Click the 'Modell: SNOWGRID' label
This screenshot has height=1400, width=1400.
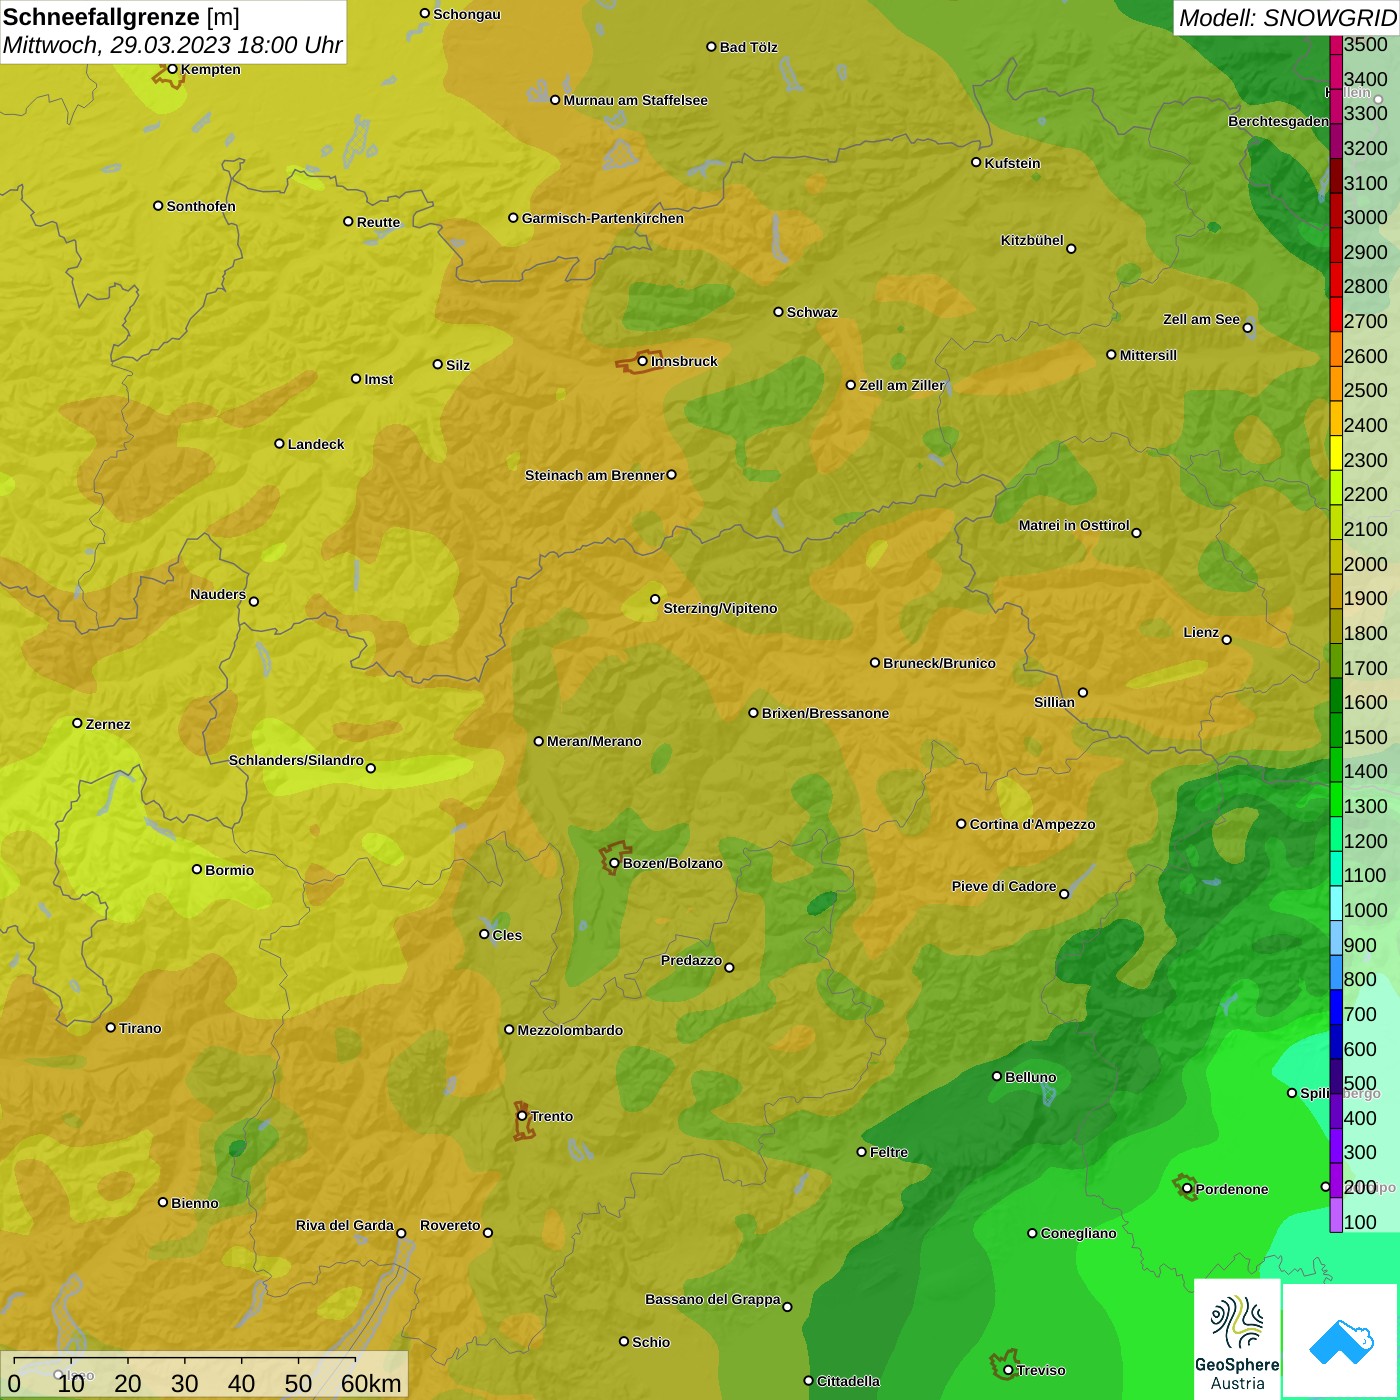(x=1287, y=18)
